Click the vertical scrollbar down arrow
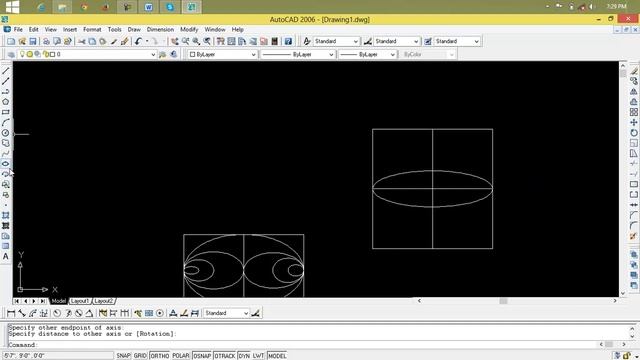 click(623, 293)
